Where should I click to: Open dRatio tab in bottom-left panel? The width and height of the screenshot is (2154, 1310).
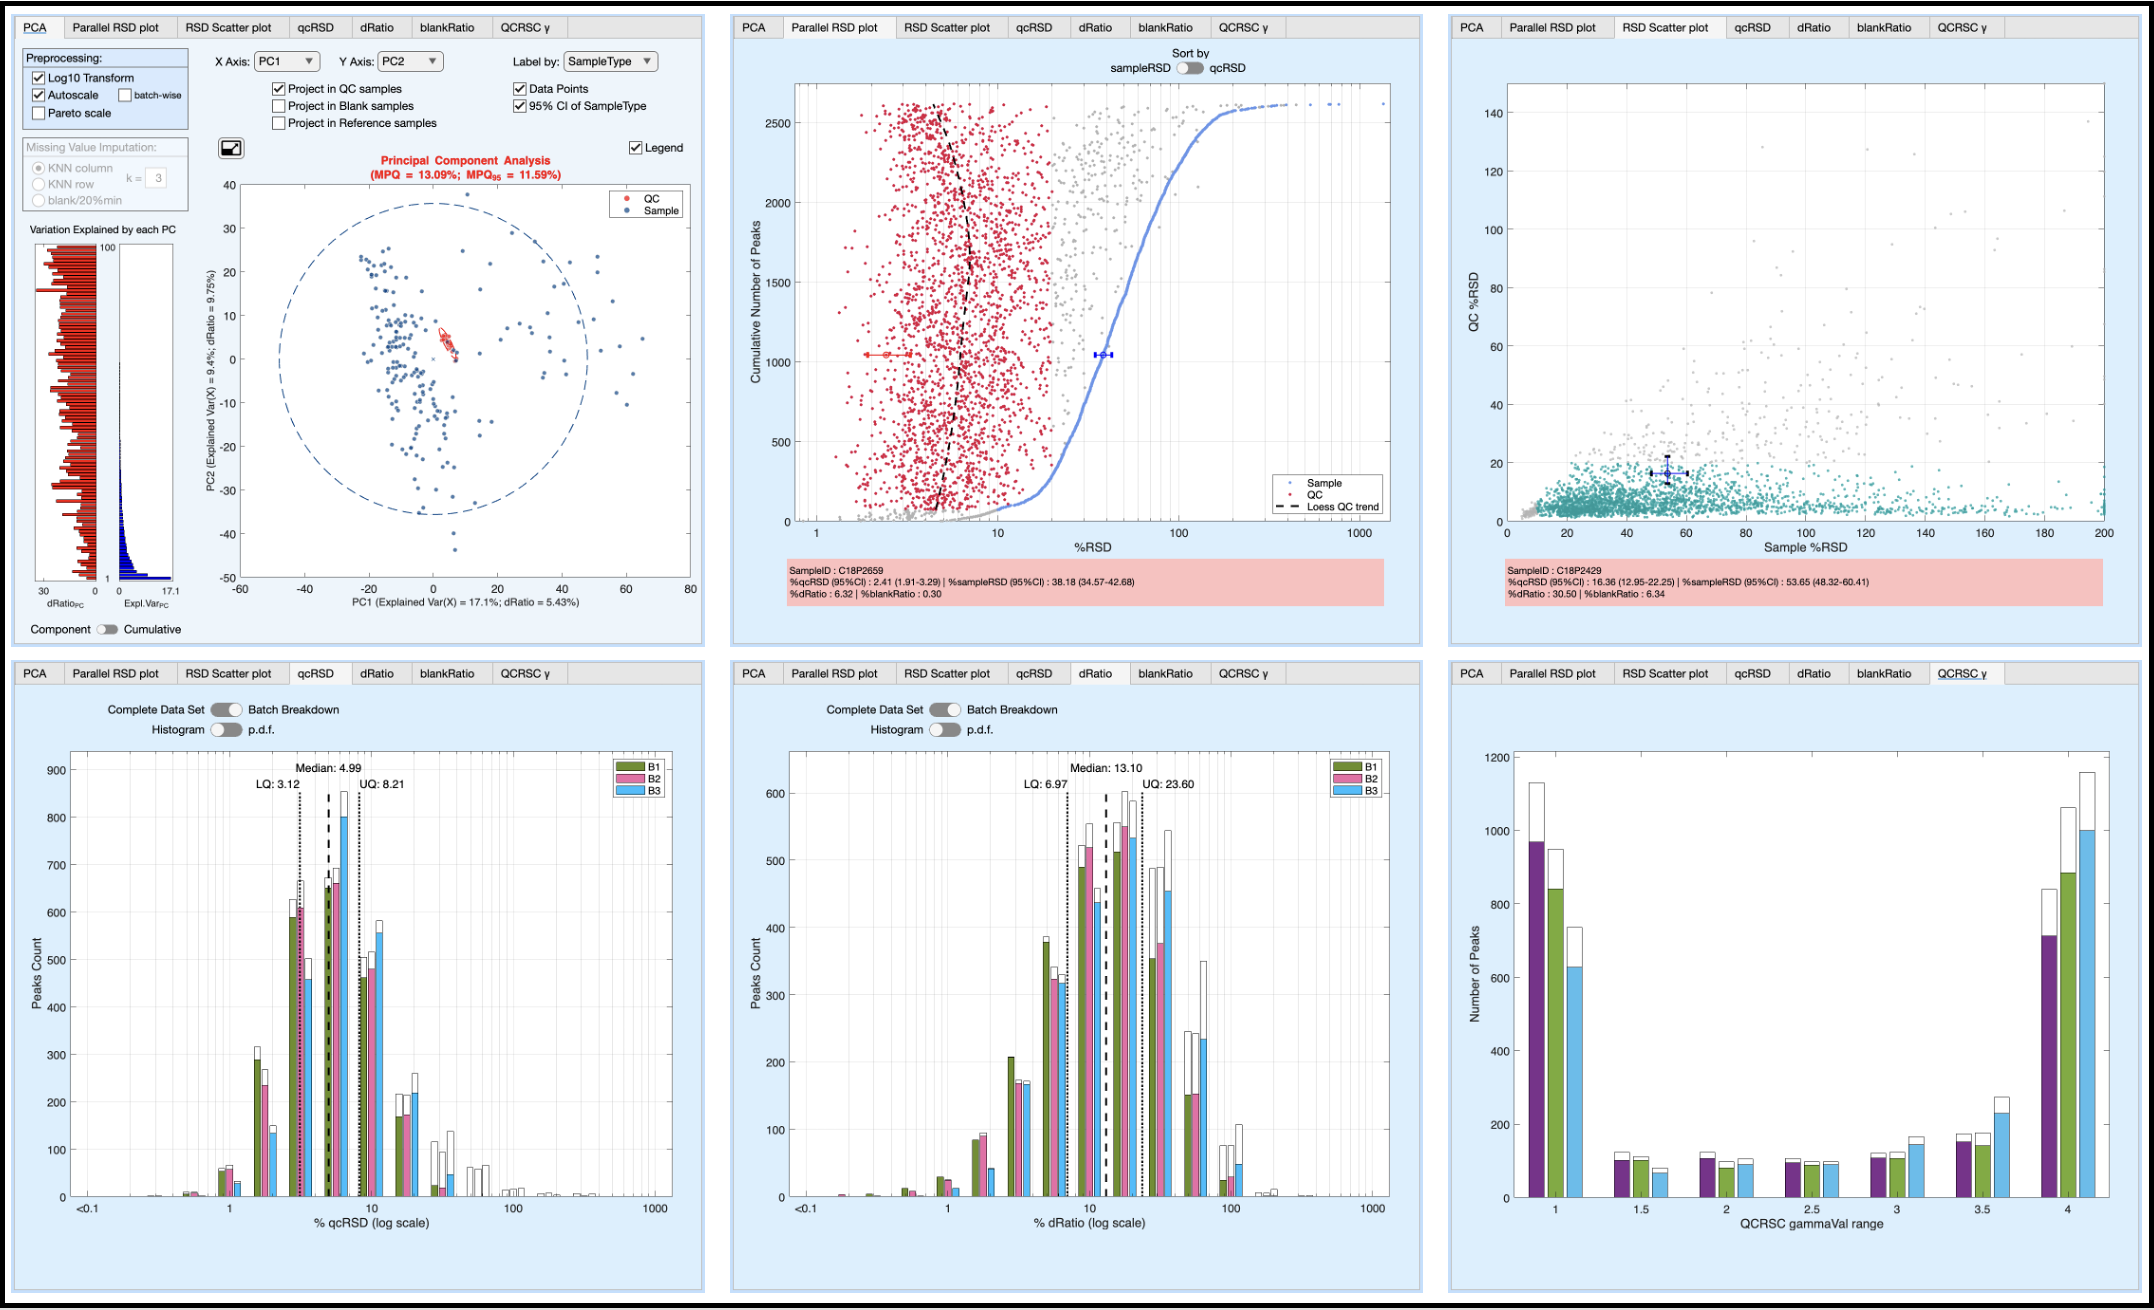coord(377,674)
